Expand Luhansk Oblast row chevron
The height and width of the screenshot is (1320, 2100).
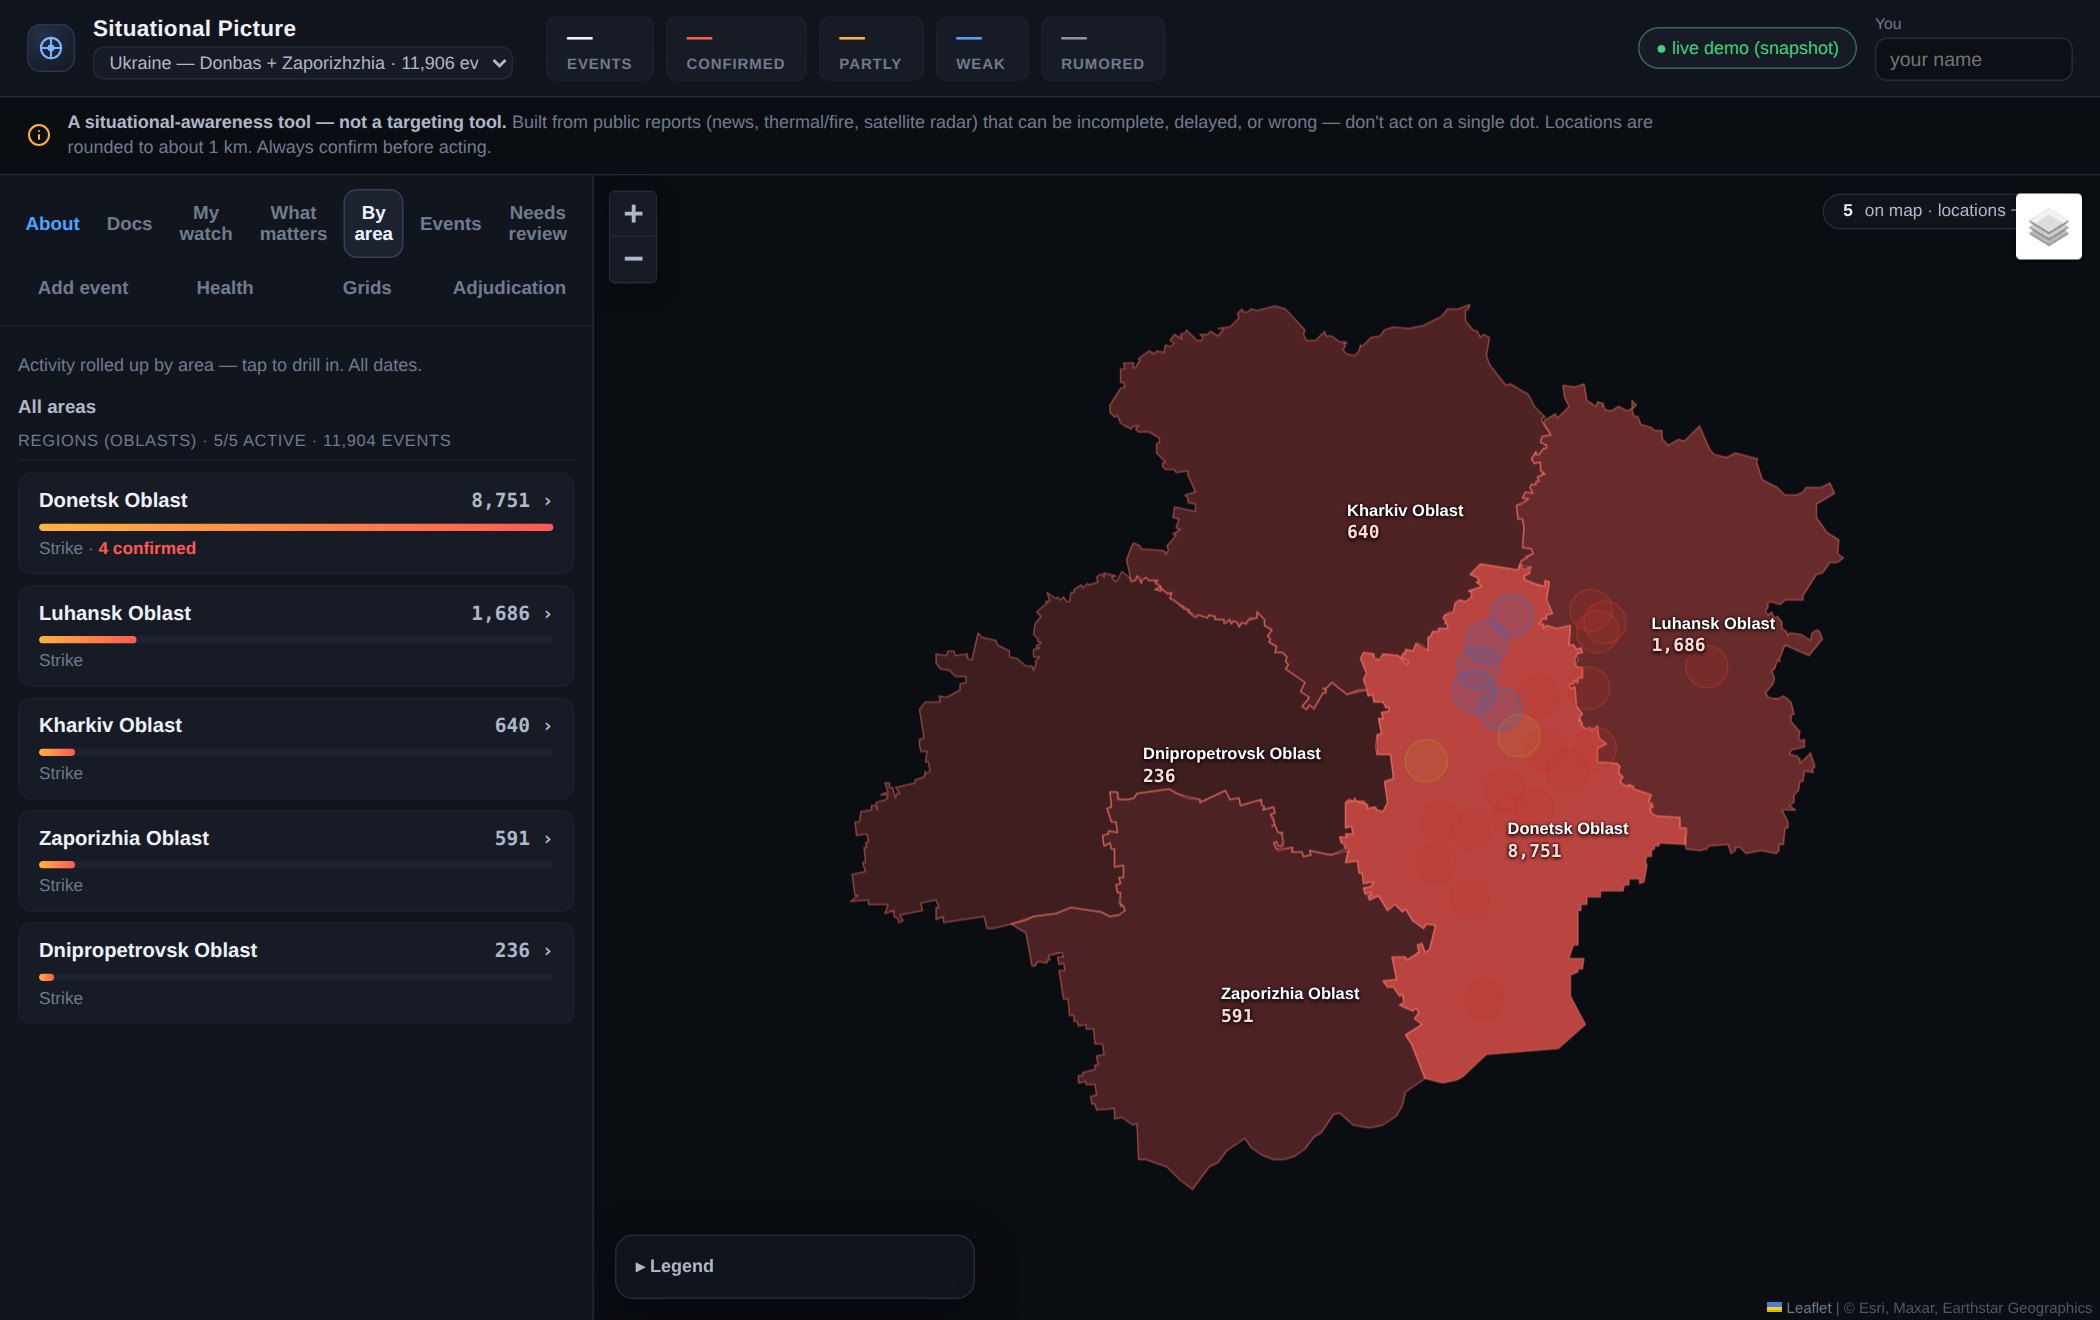(548, 614)
